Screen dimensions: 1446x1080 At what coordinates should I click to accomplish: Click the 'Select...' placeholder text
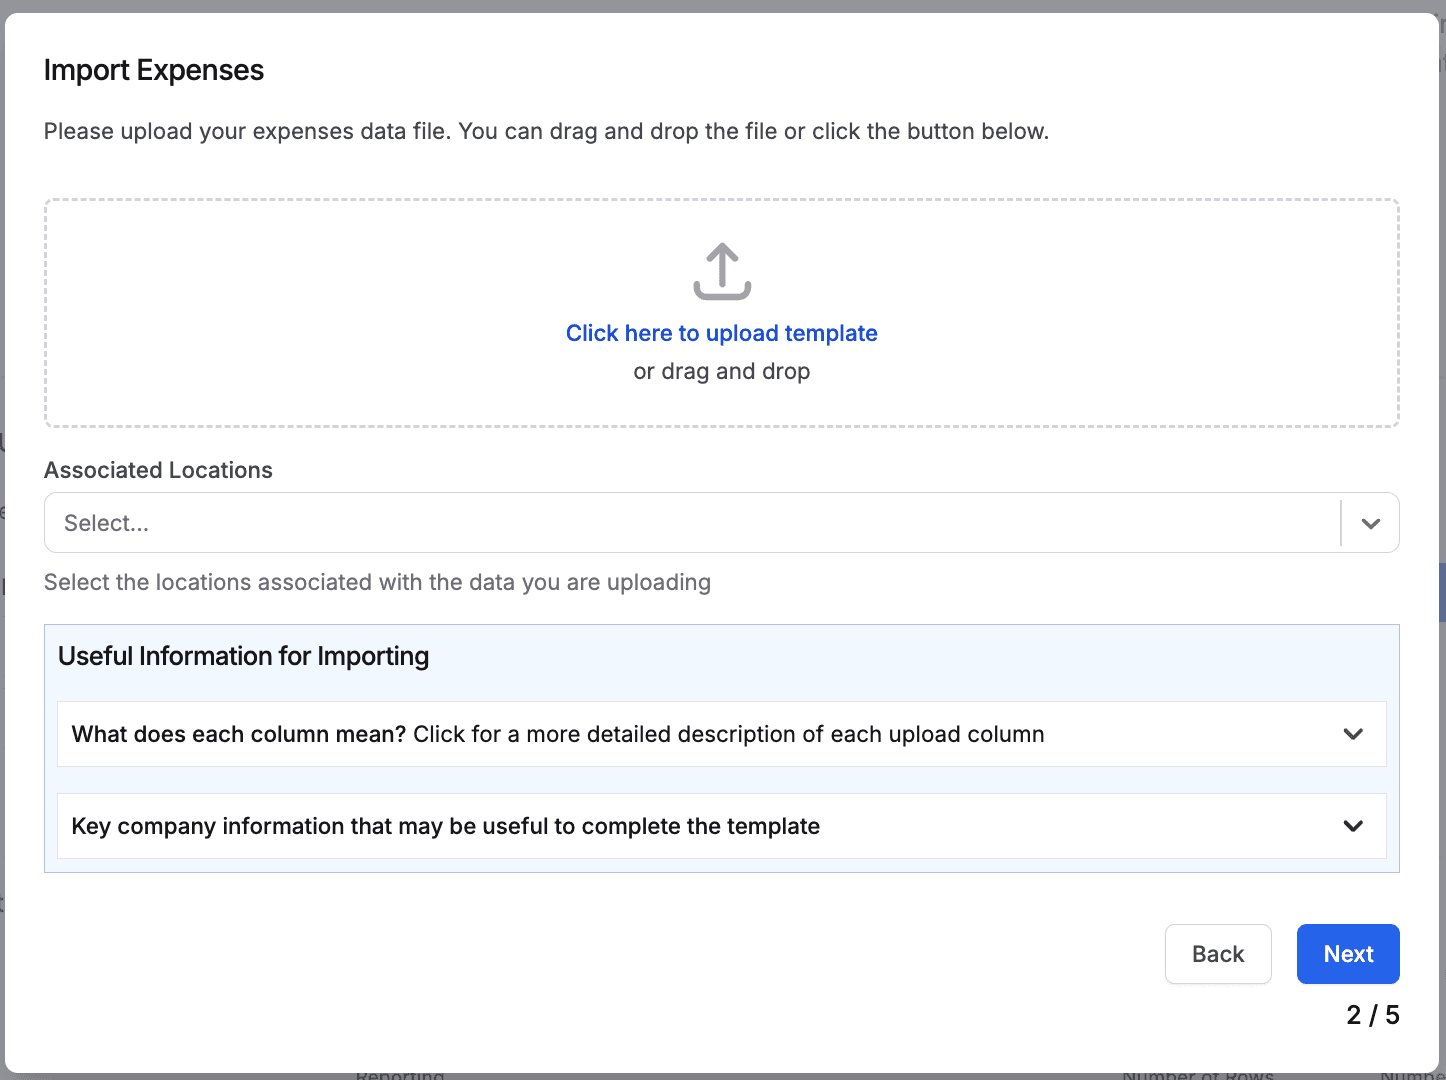coord(106,523)
